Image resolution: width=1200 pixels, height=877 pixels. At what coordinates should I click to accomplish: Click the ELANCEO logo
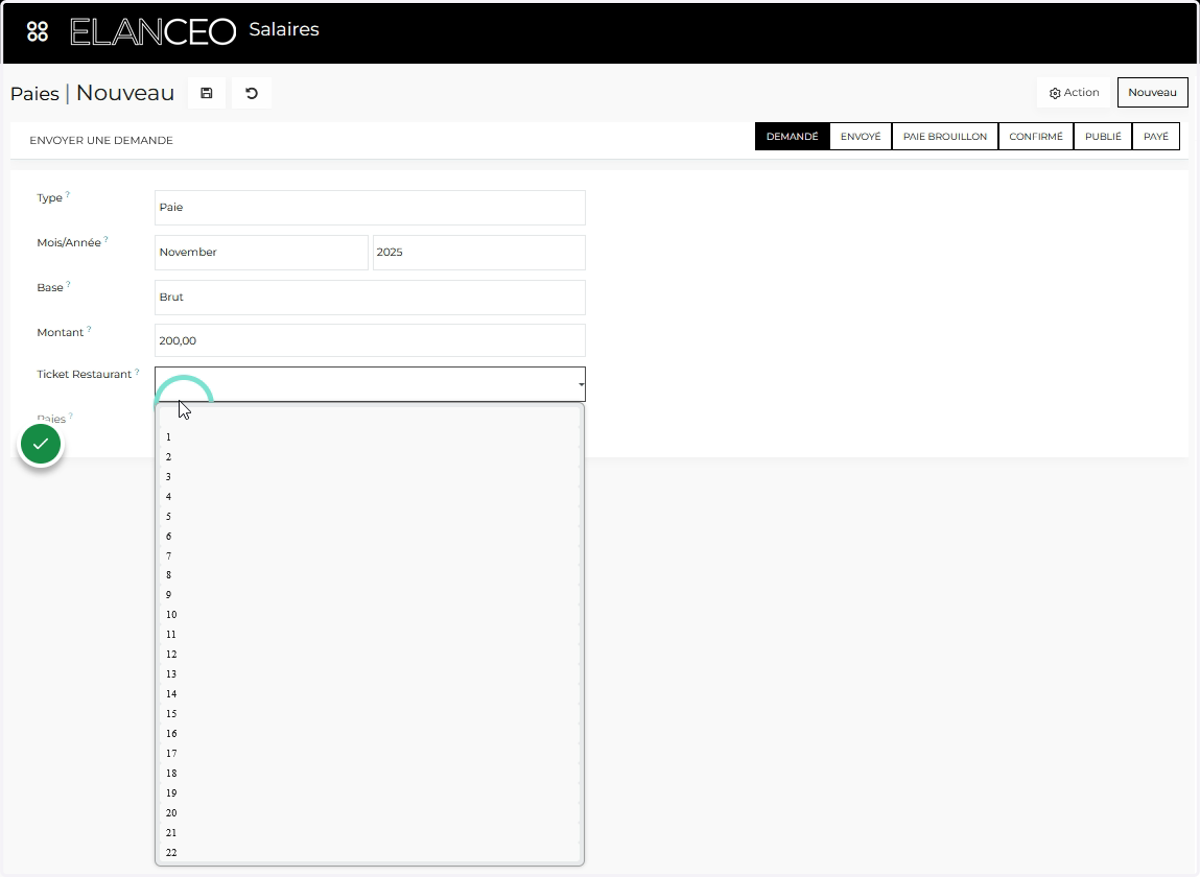[152, 31]
